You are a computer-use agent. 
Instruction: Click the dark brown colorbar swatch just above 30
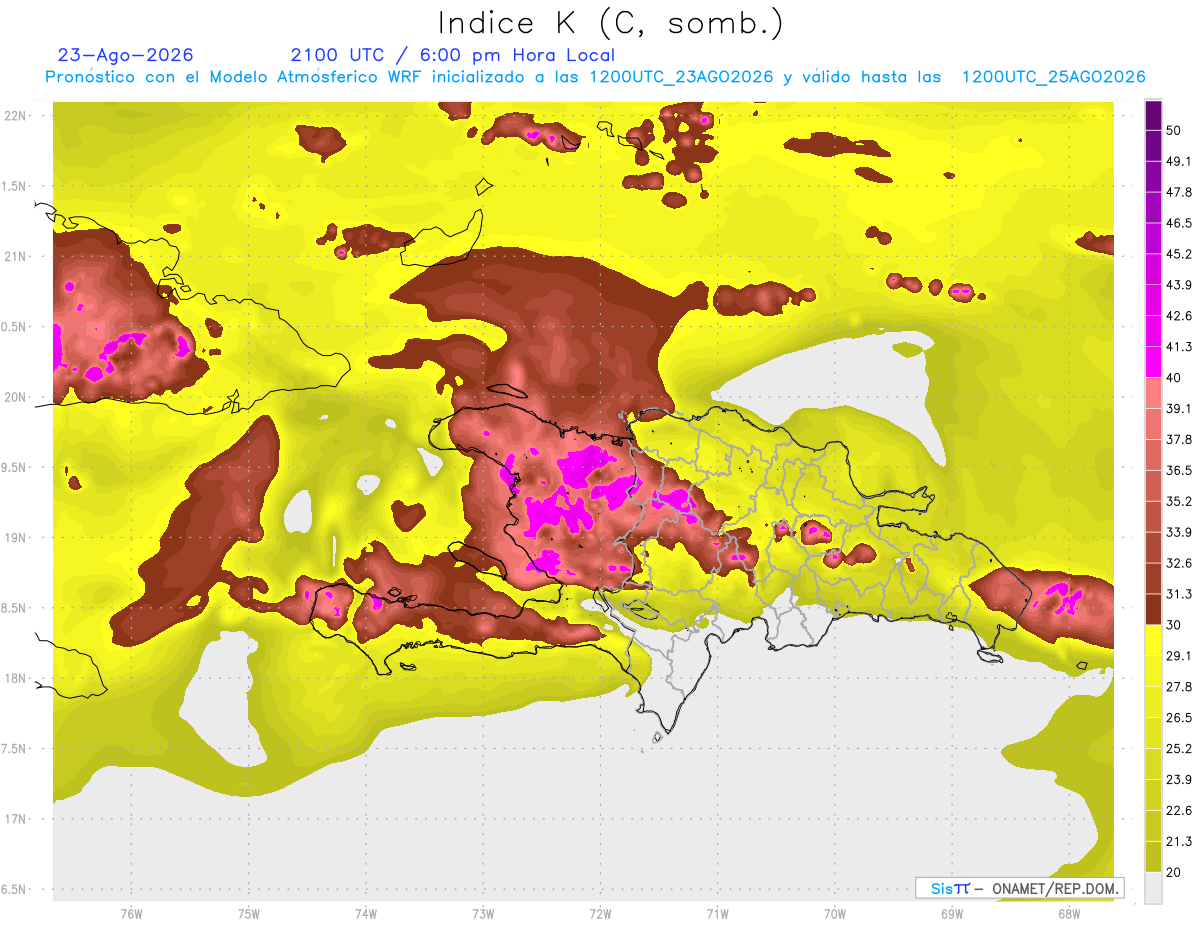coord(1153,609)
